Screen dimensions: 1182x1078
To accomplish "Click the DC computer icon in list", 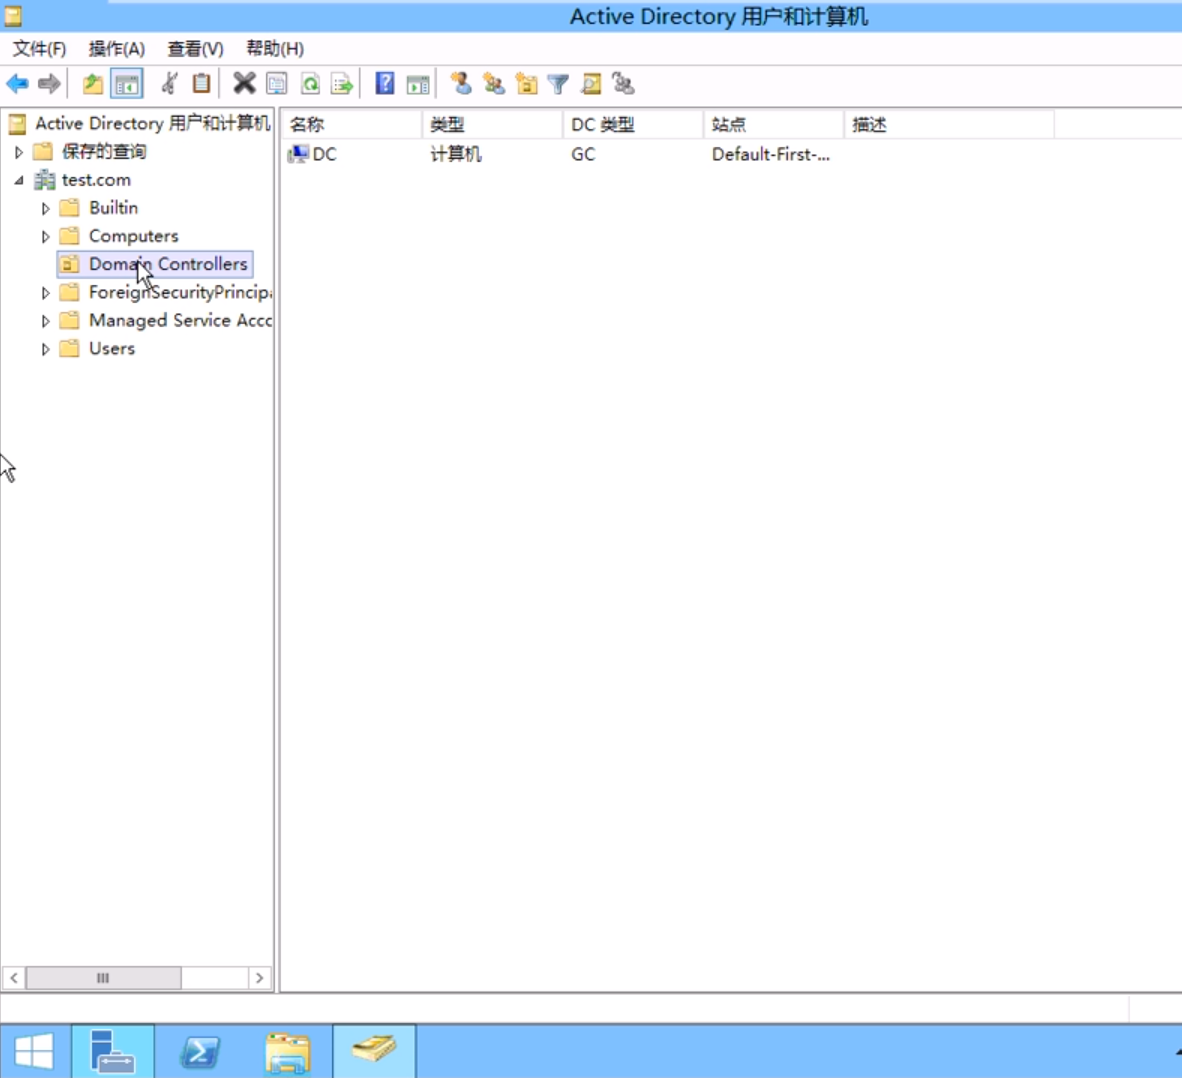I will point(298,155).
